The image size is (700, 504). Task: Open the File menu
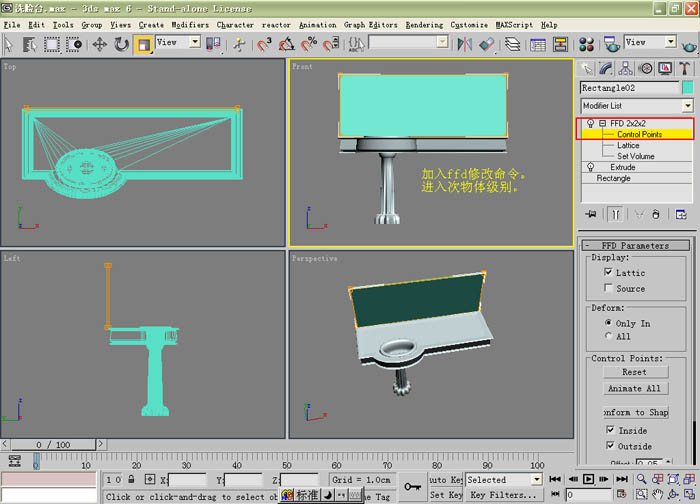pyautogui.click(x=12, y=25)
